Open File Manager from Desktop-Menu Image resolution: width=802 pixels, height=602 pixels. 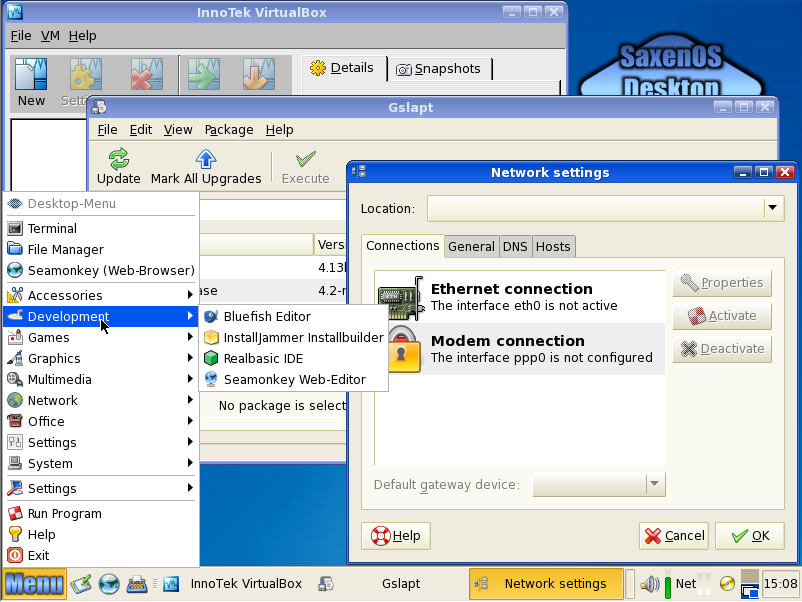pyautogui.click(x=101, y=250)
